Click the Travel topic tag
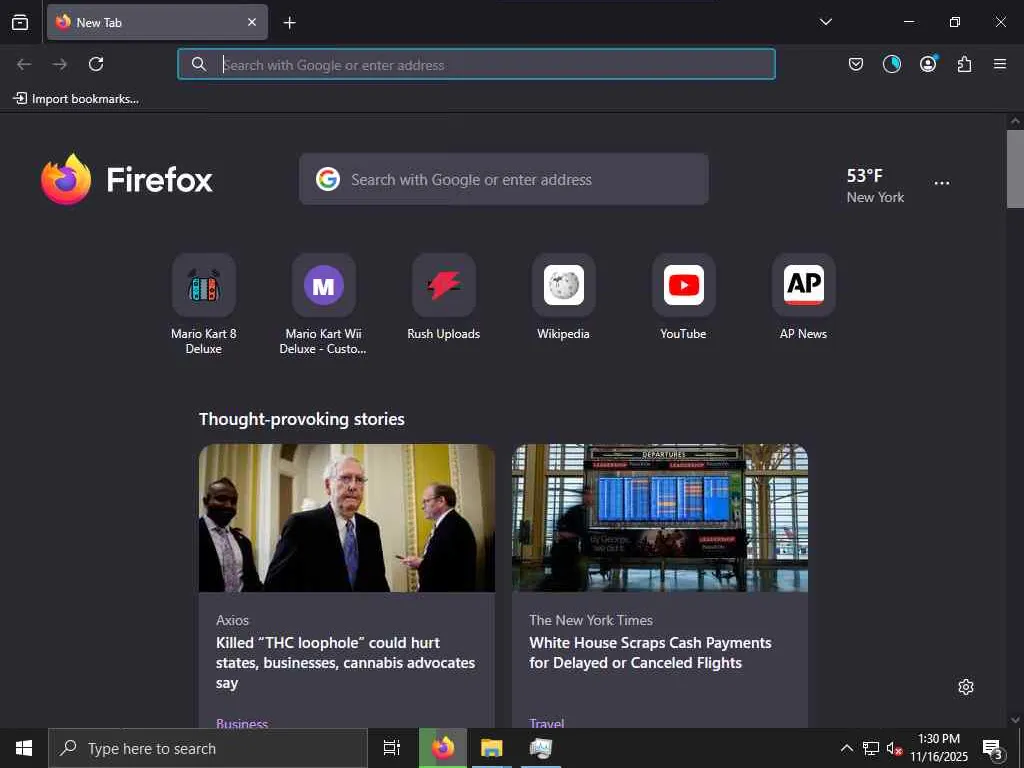The width and height of the screenshot is (1024, 768). [547, 722]
